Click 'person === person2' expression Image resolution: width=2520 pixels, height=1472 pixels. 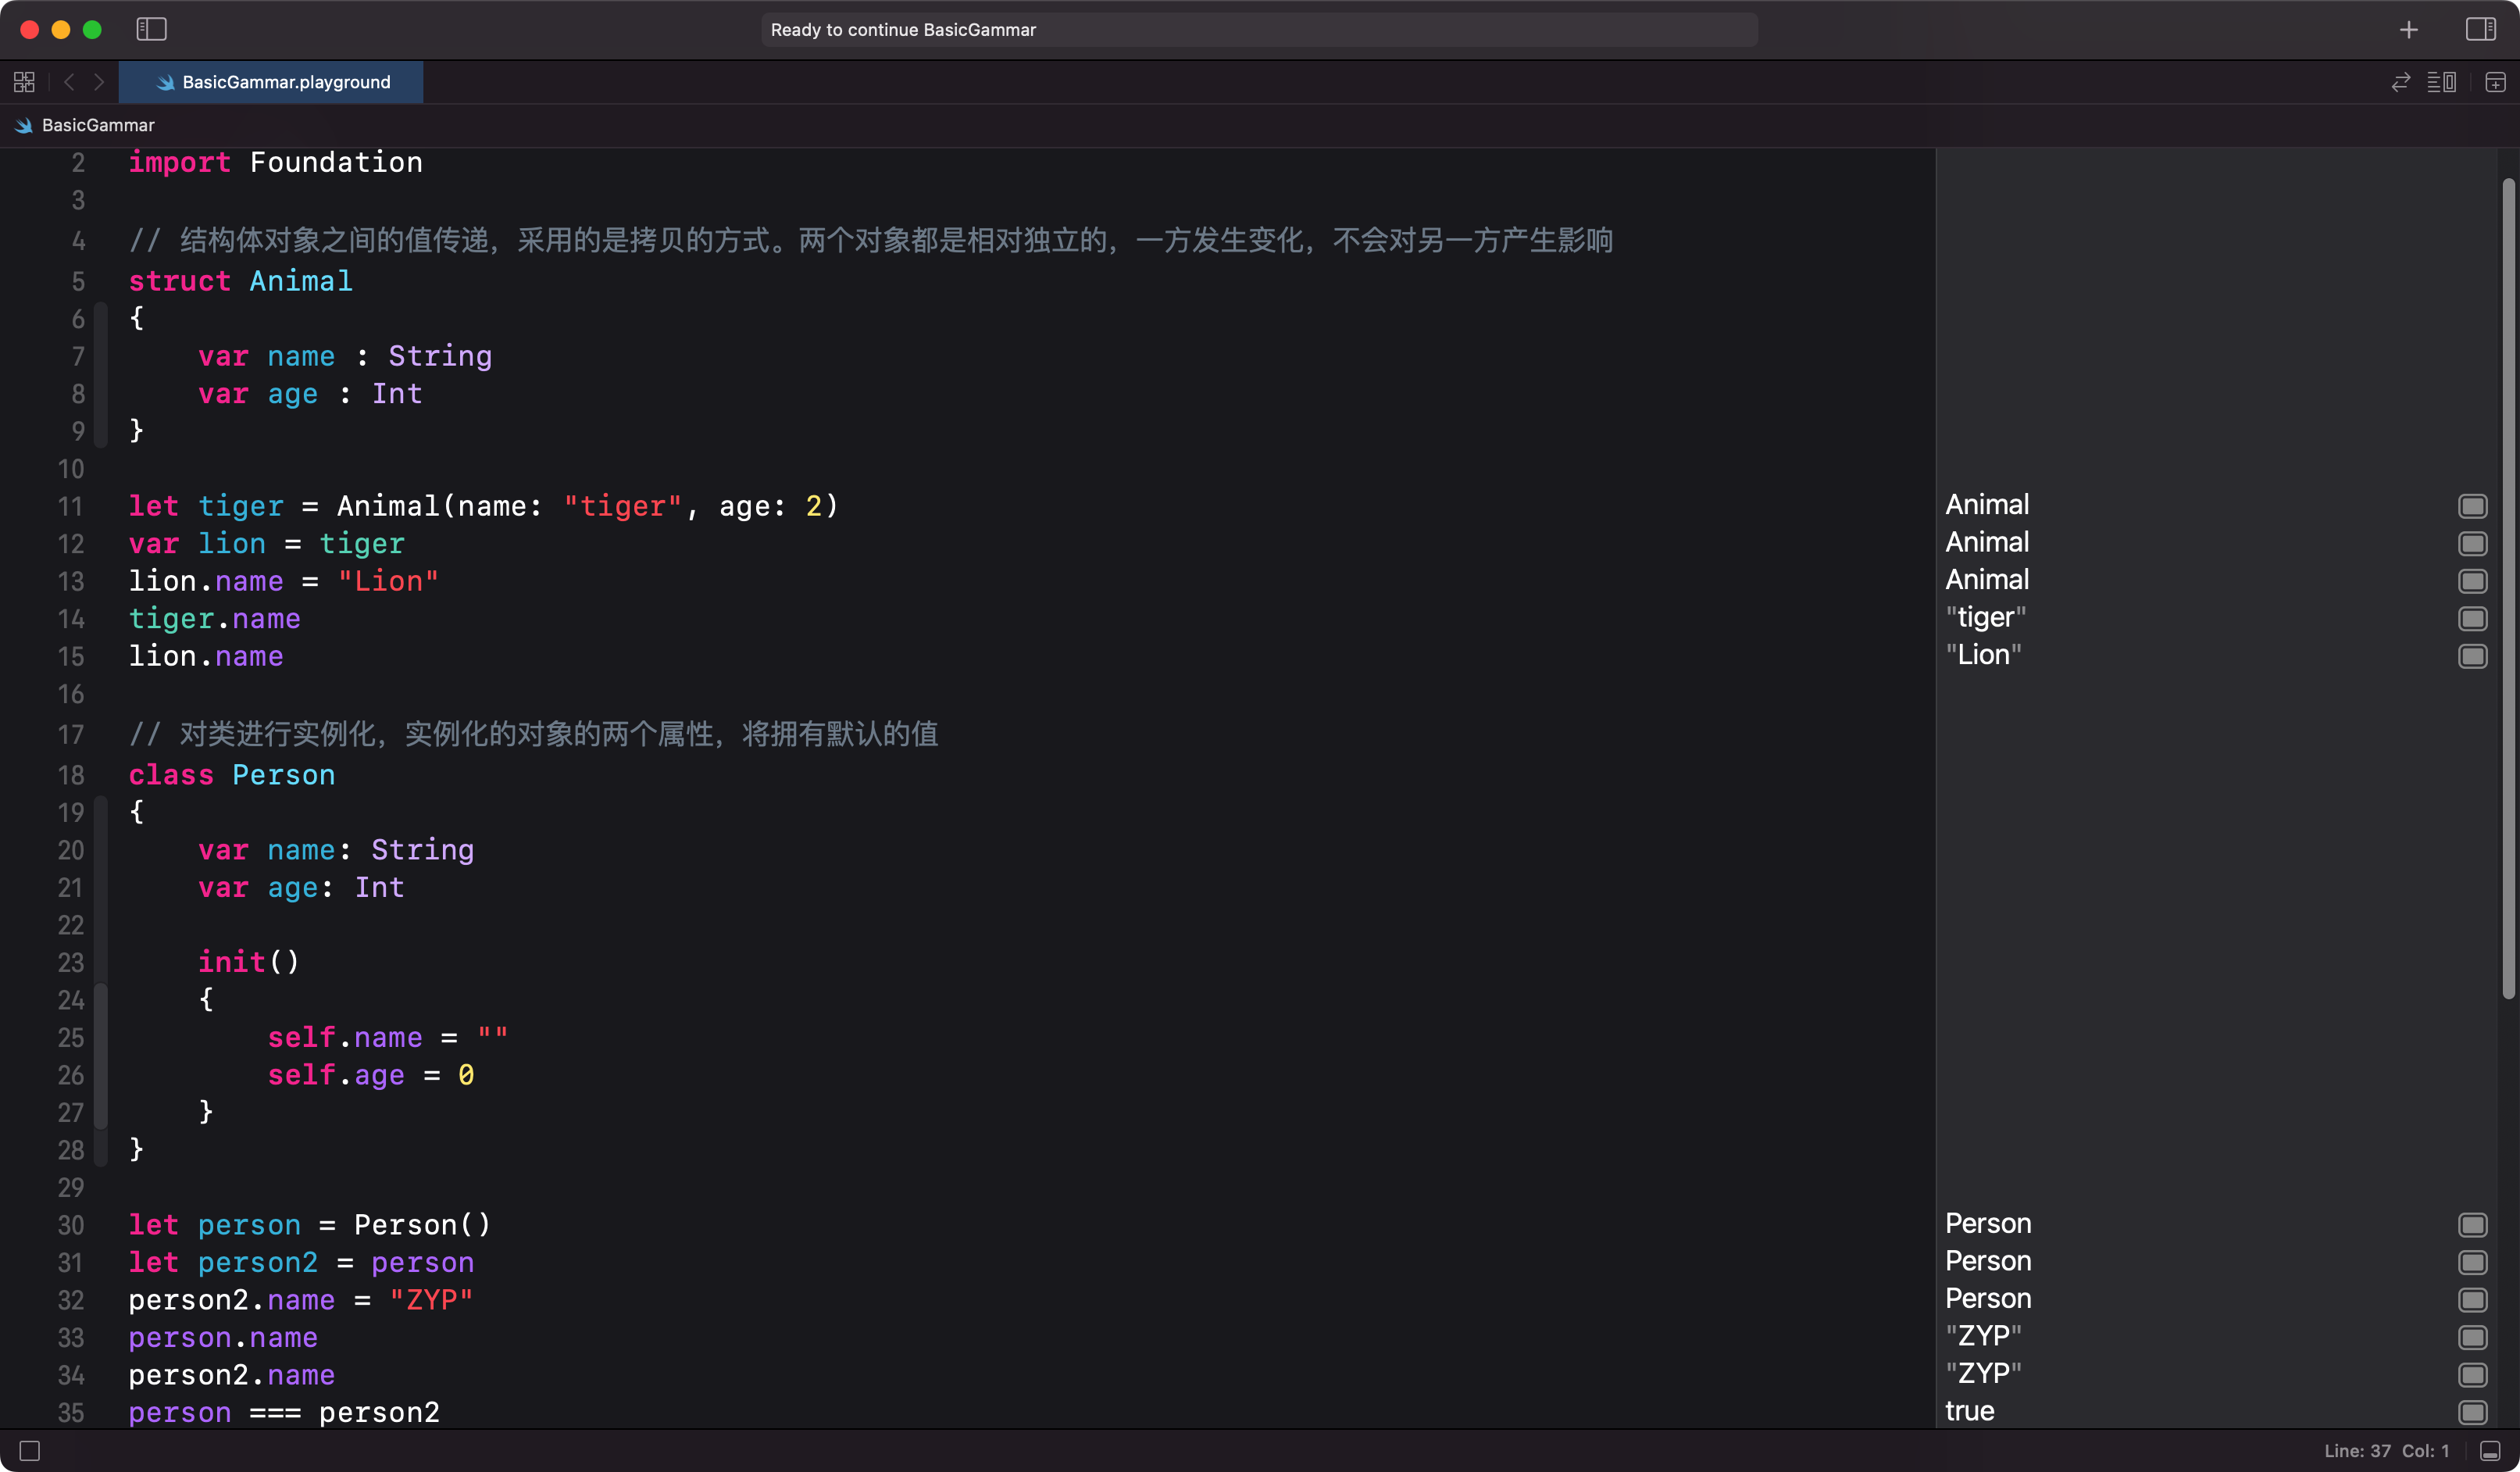point(284,1413)
